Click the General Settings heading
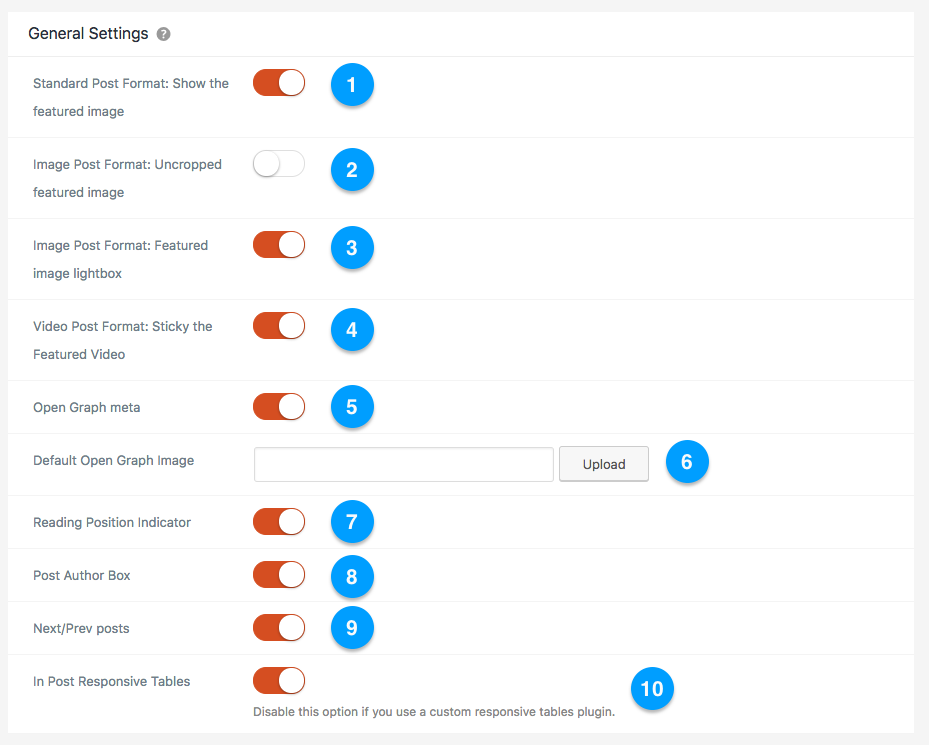This screenshot has width=929, height=745. pos(88,34)
